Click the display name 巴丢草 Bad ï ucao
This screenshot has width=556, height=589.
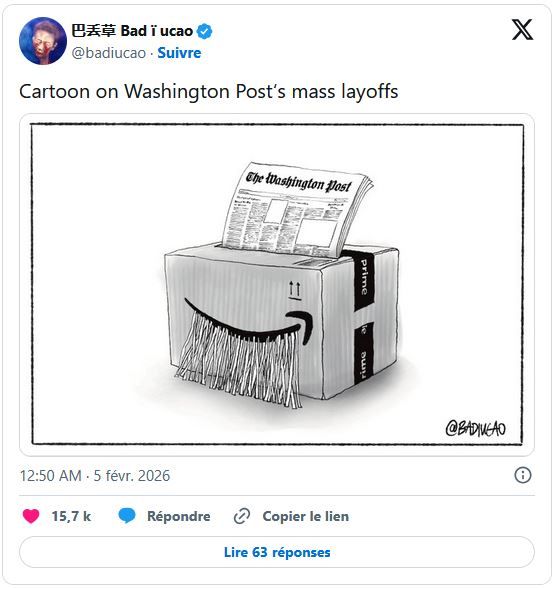click(132, 31)
